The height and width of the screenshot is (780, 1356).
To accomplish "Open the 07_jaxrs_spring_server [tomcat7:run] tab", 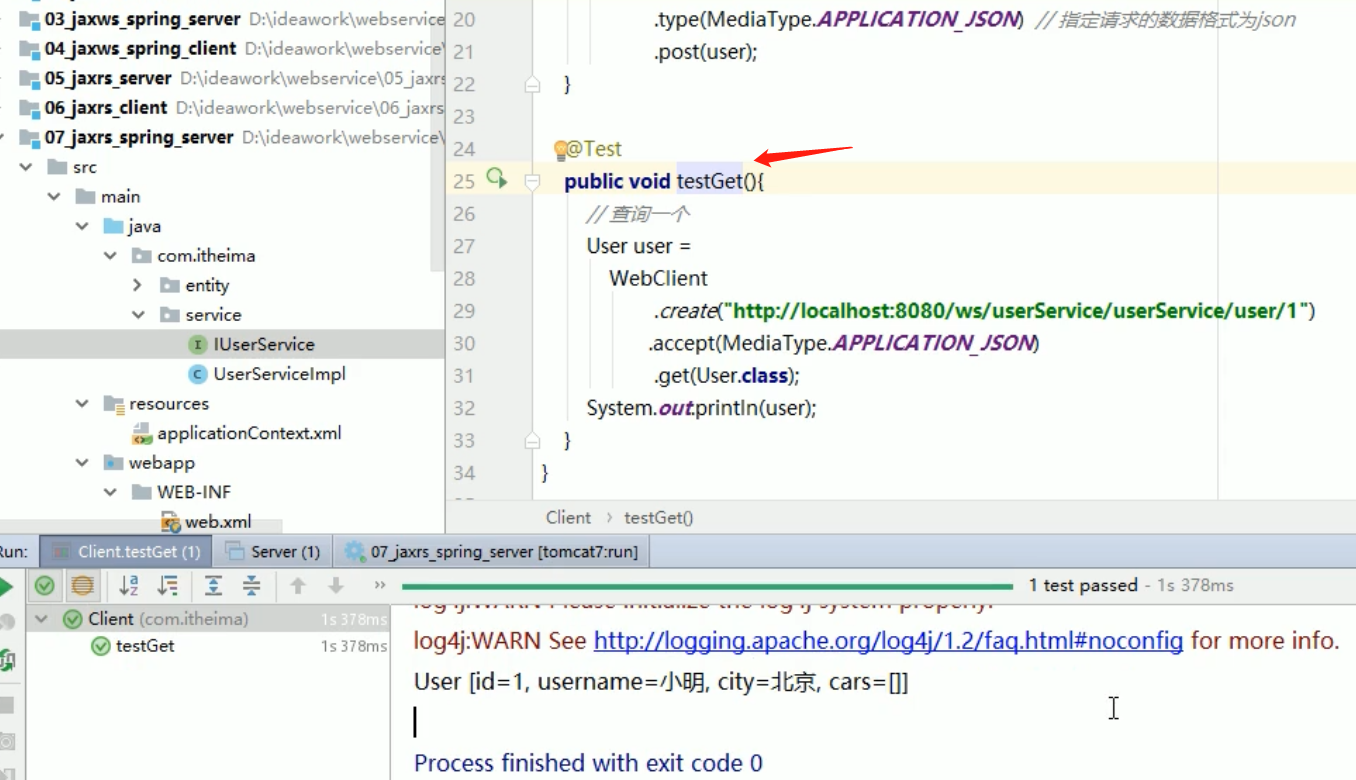I will [x=491, y=551].
